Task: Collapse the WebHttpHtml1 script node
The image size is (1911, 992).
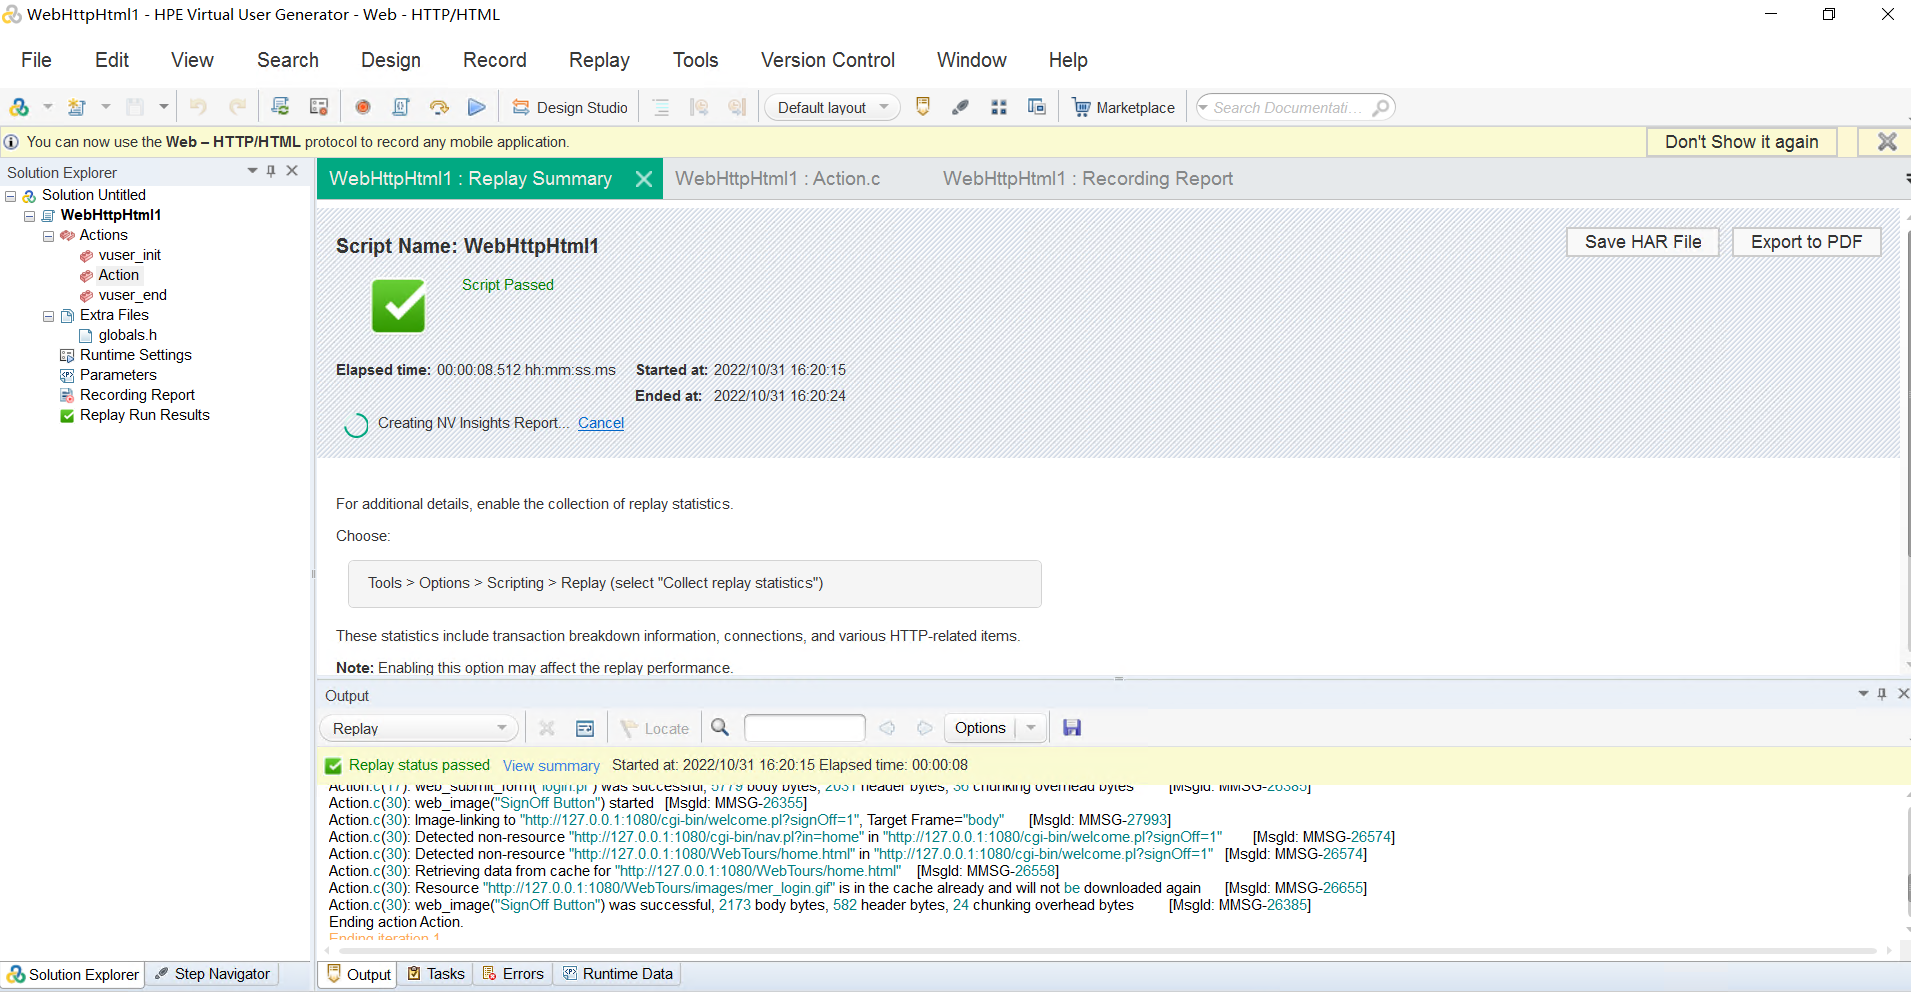Action: point(30,216)
